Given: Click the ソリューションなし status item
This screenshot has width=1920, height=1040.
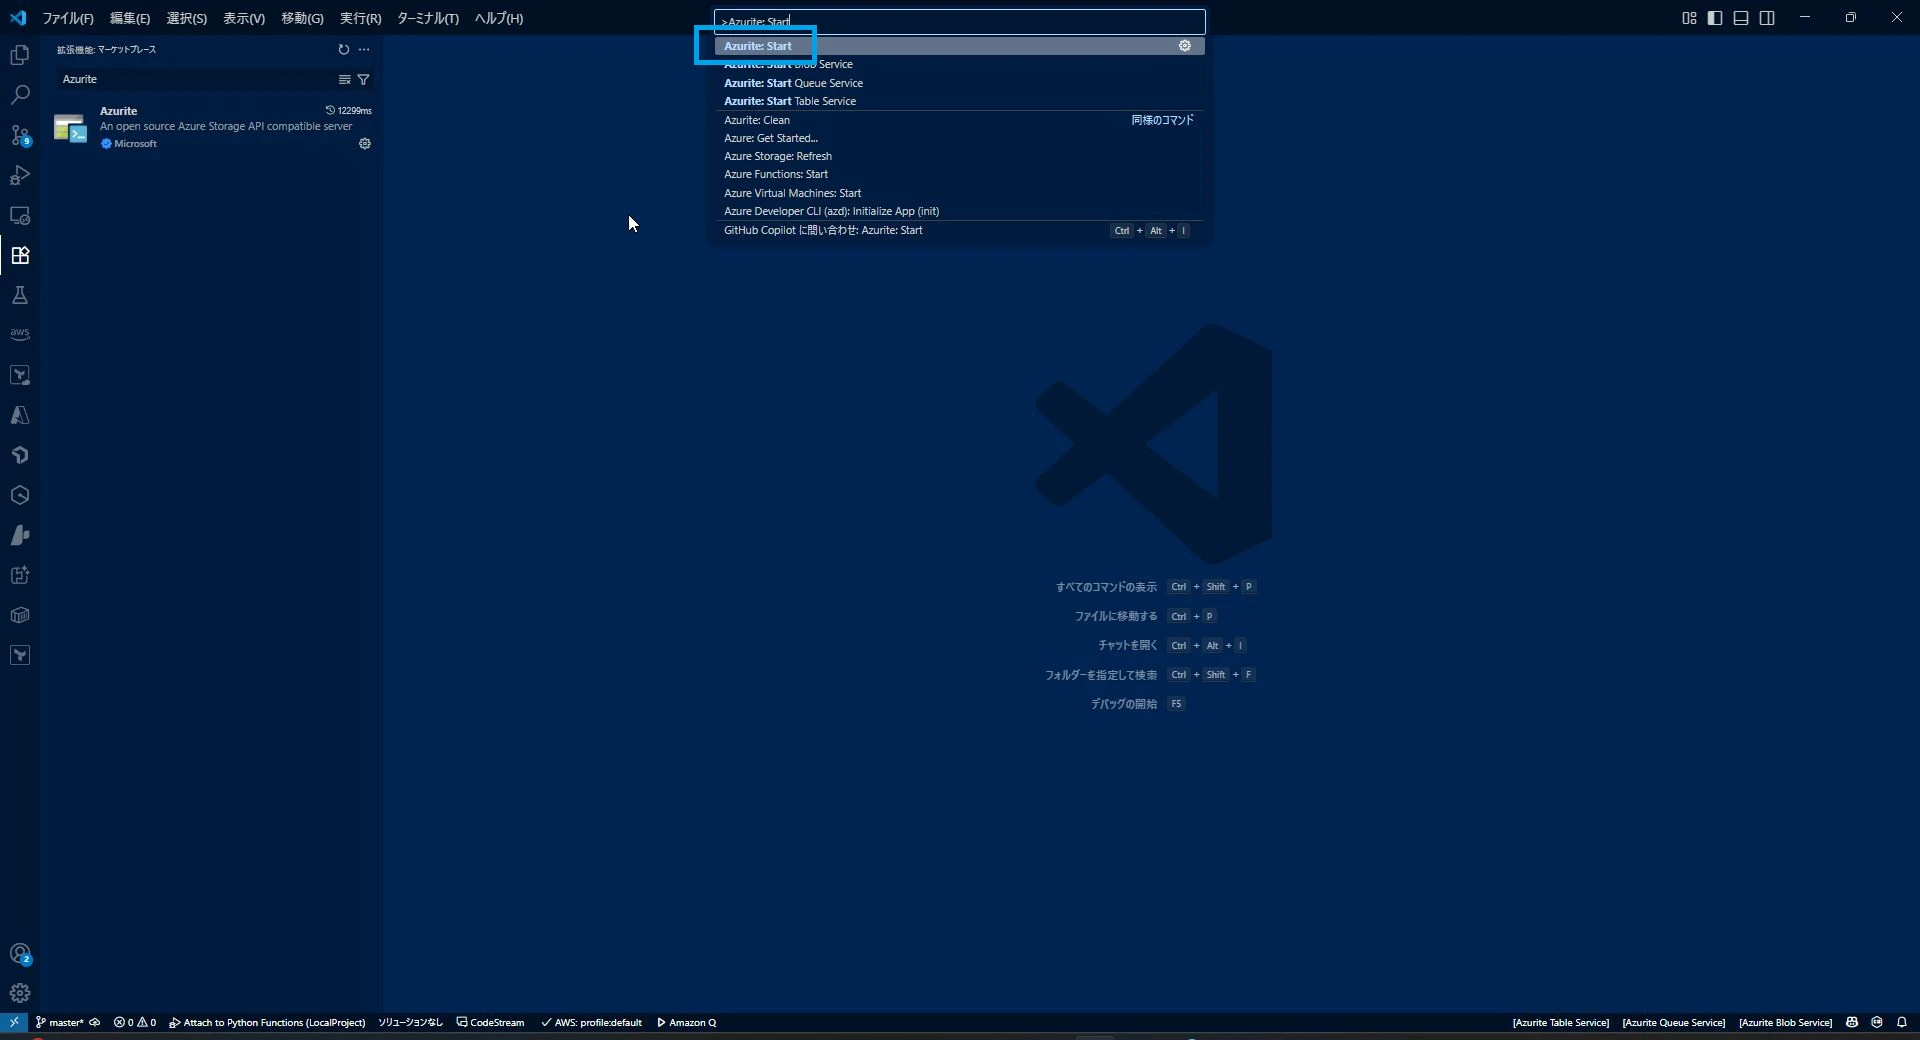Looking at the screenshot, I should (410, 1022).
